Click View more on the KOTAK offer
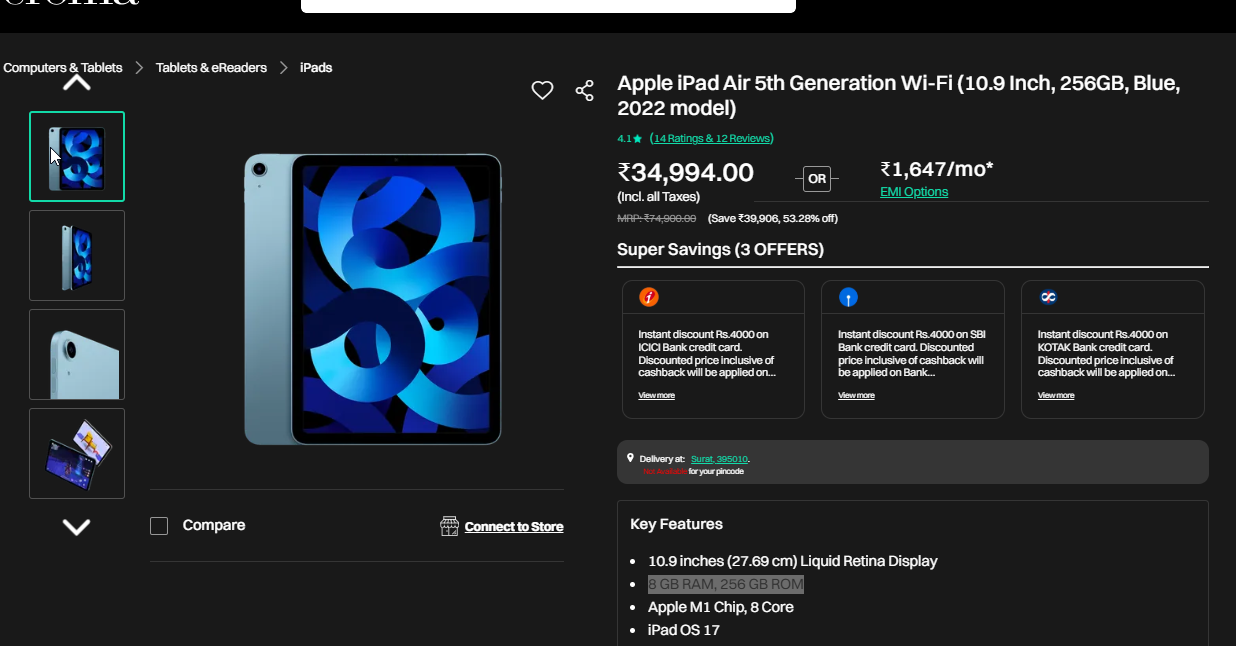Image resolution: width=1236 pixels, height=646 pixels. pos(1056,396)
